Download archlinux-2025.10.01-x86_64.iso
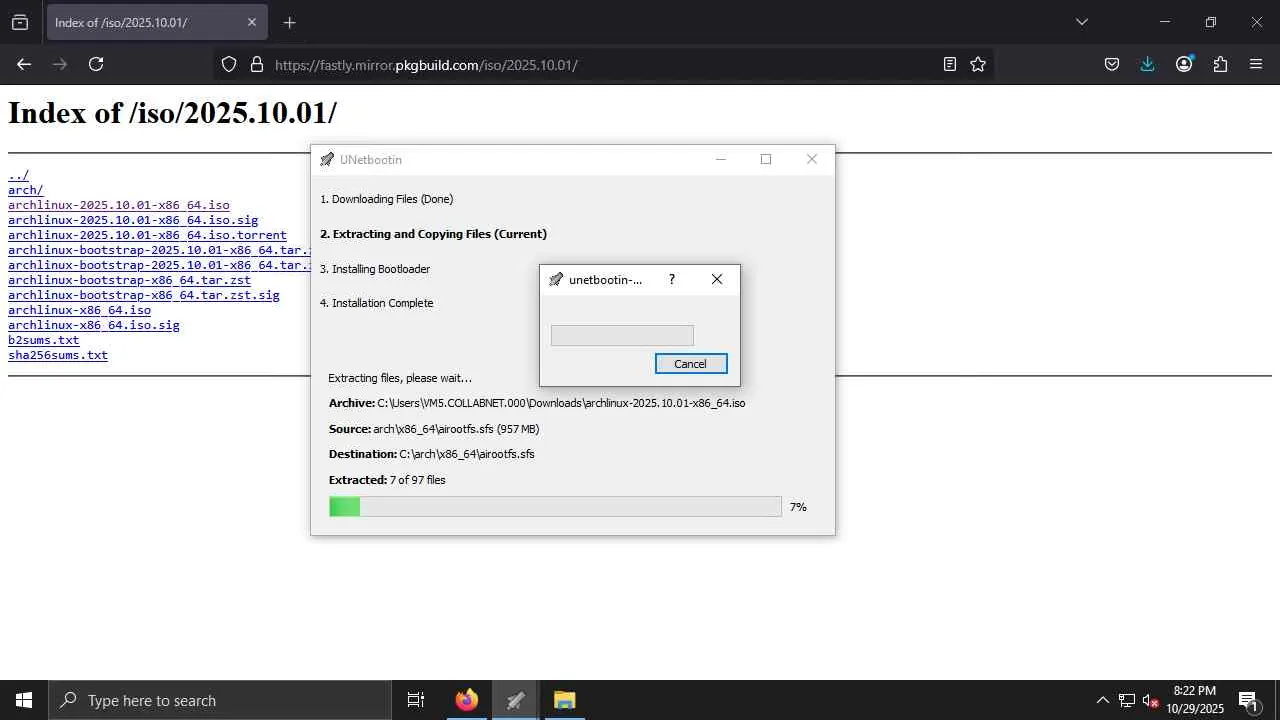Image resolution: width=1280 pixels, height=720 pixels. pyautogui.click(x=119, y=205)
